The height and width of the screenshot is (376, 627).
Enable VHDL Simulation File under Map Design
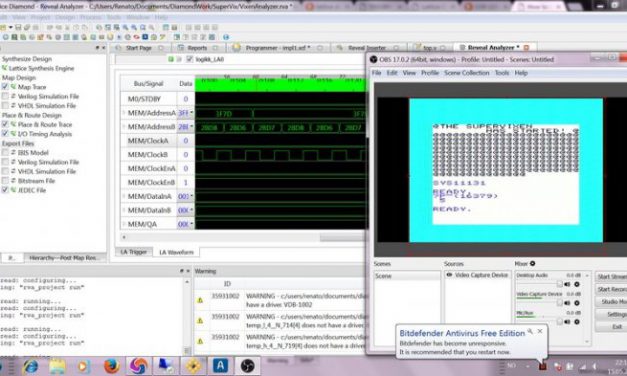(x=5, y=106)
